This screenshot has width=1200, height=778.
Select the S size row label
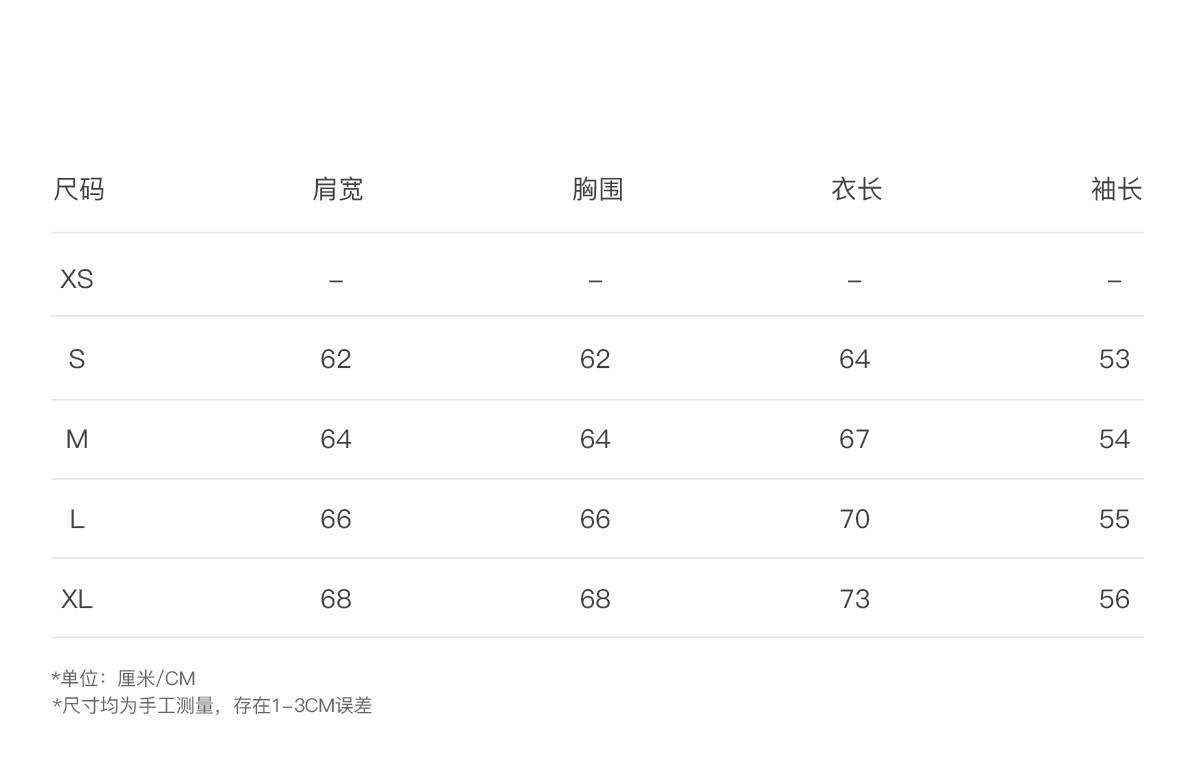tap(77, 359)
